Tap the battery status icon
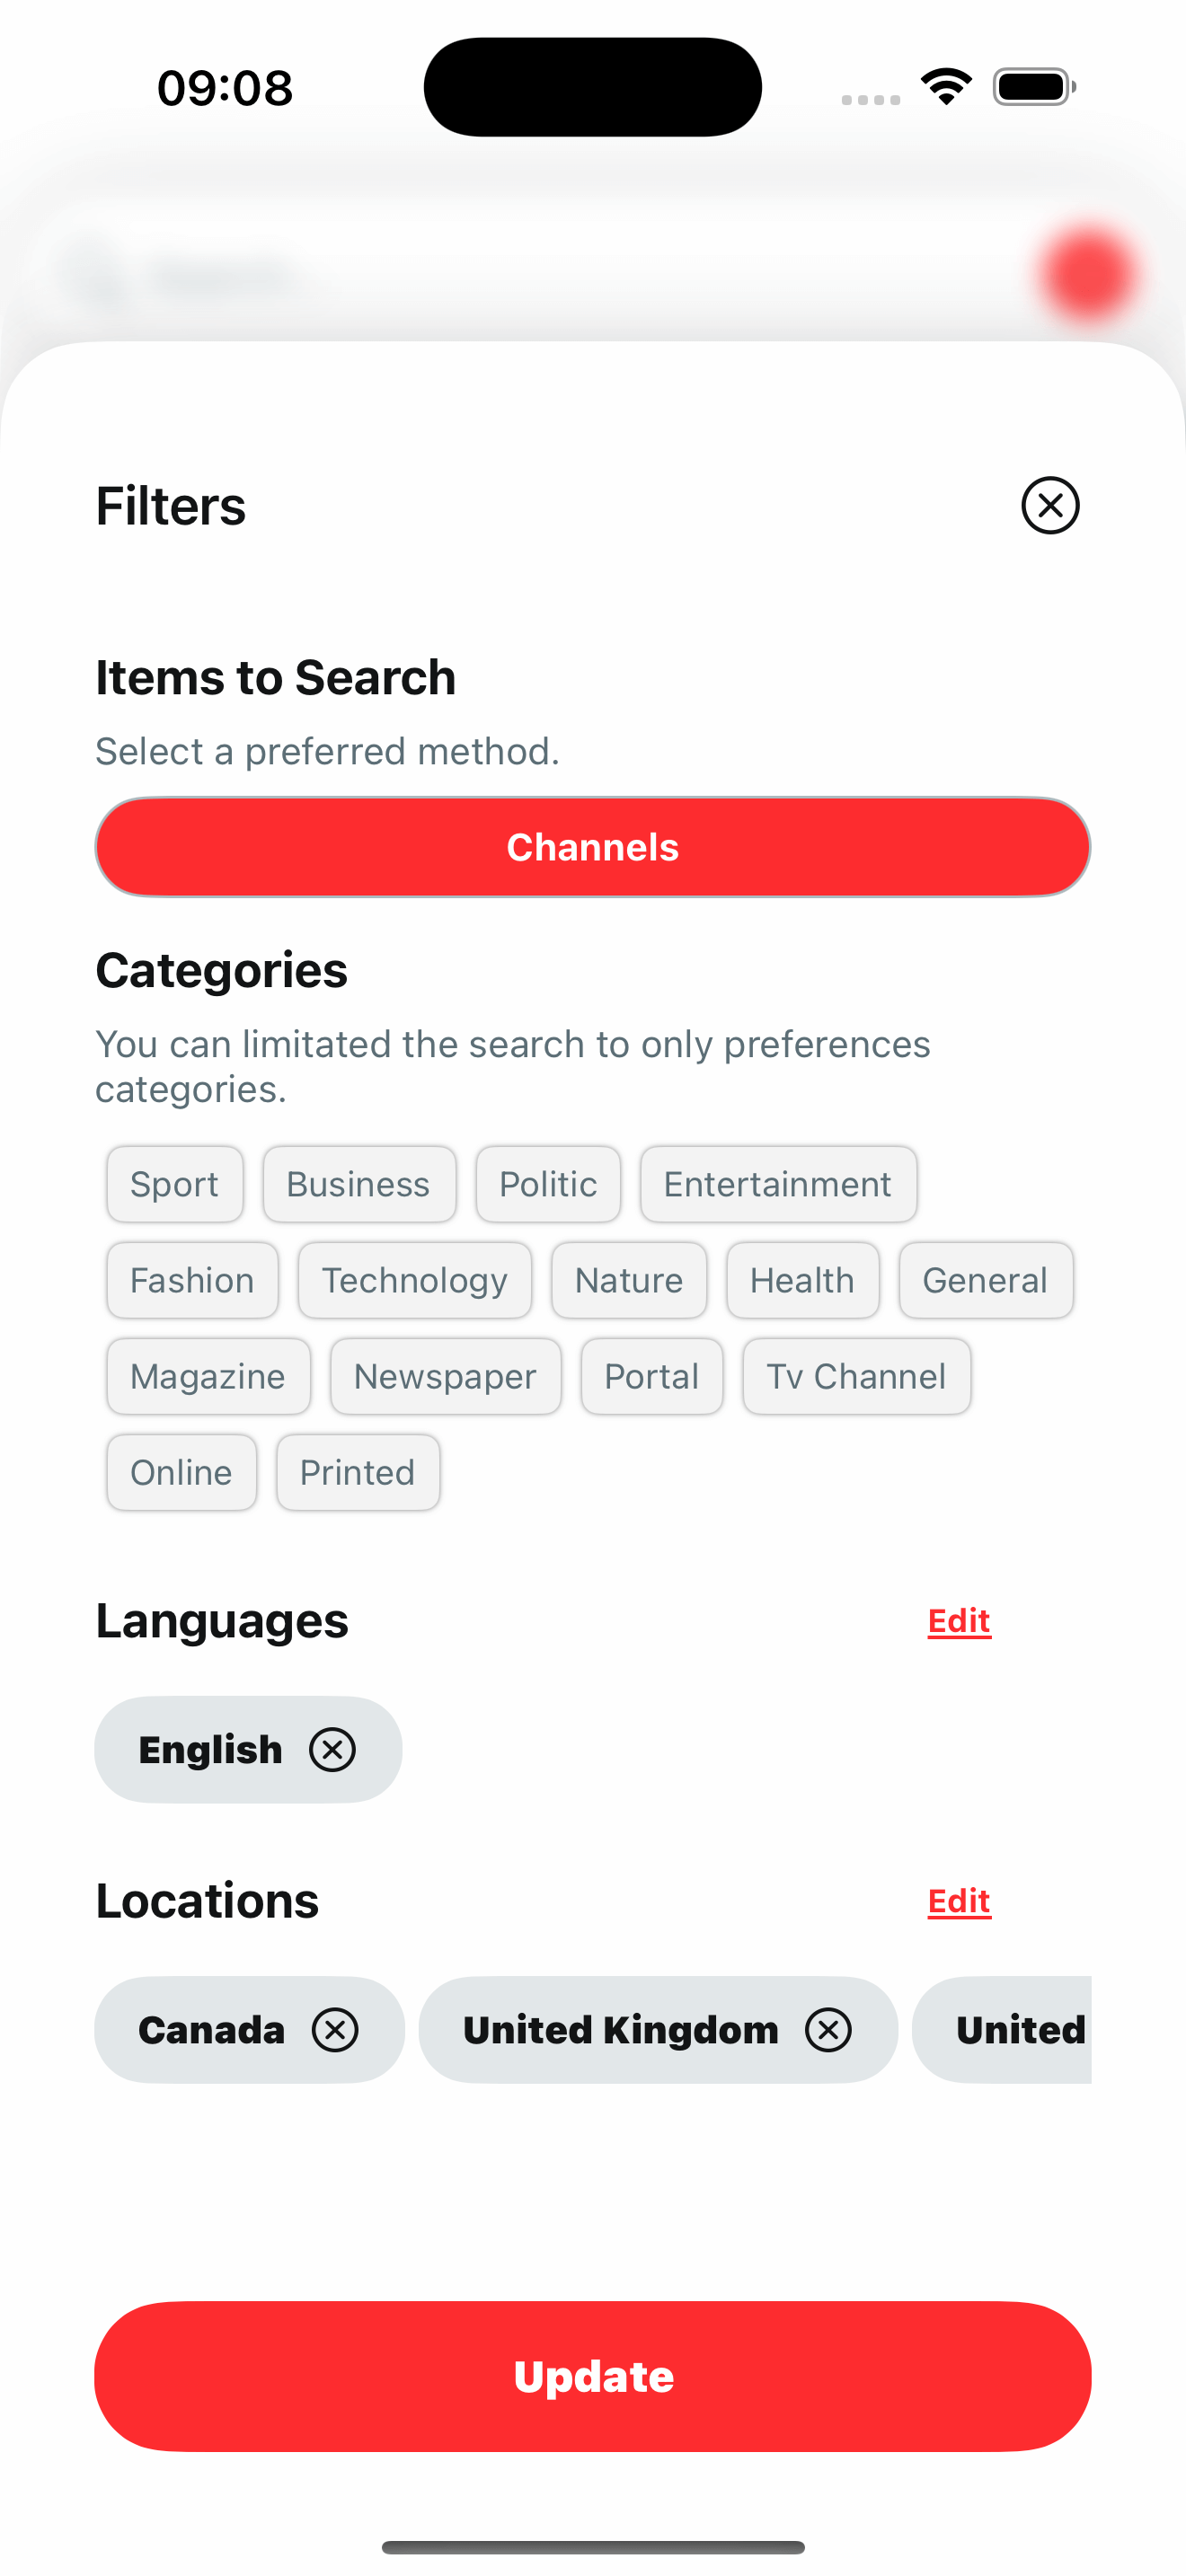This screenshot has height=2576, width=1186. click(1034, 87)
